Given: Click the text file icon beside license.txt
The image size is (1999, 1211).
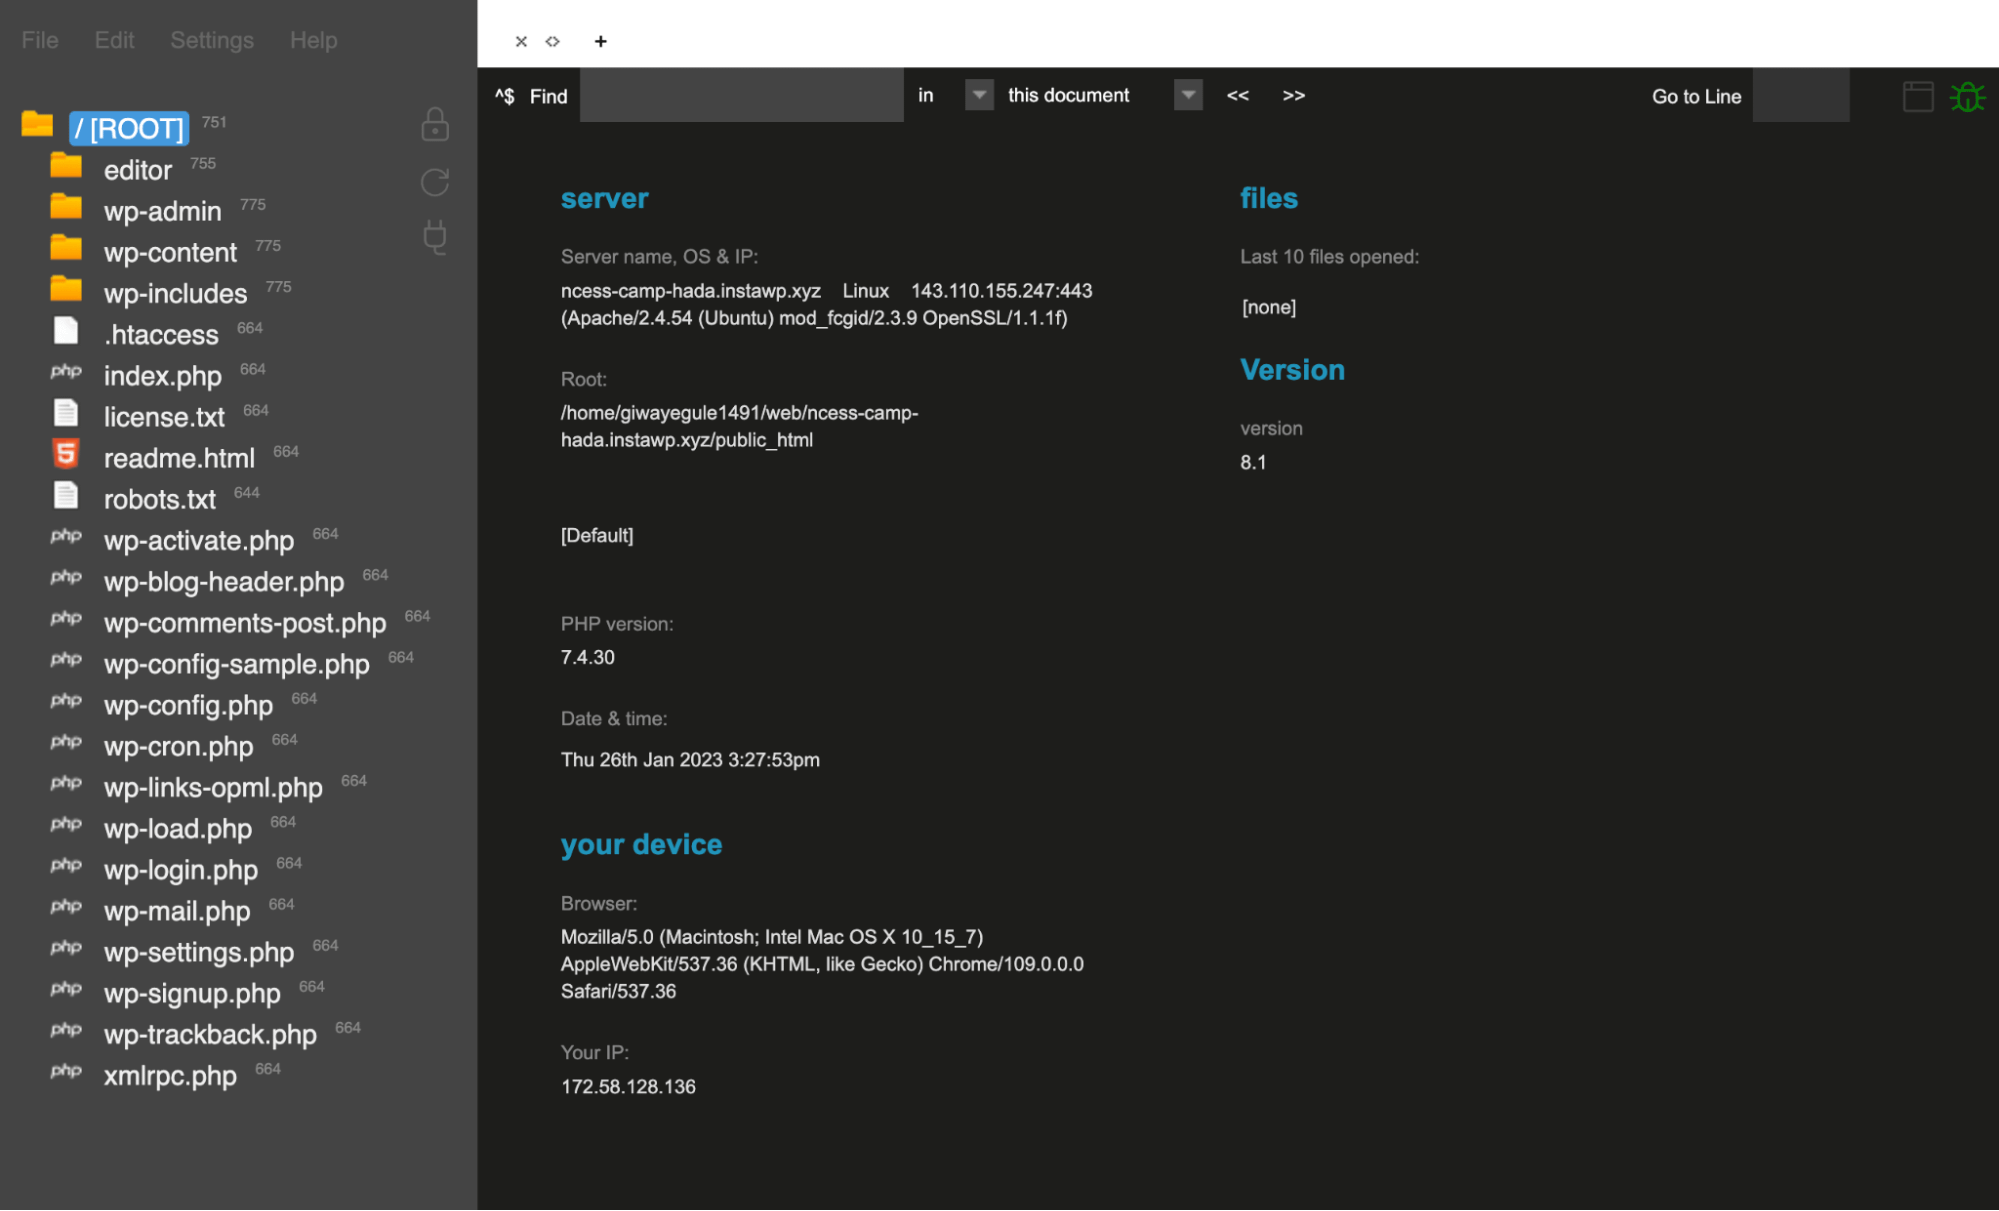Looking at the screenshot, I should (x=66, y=412).
